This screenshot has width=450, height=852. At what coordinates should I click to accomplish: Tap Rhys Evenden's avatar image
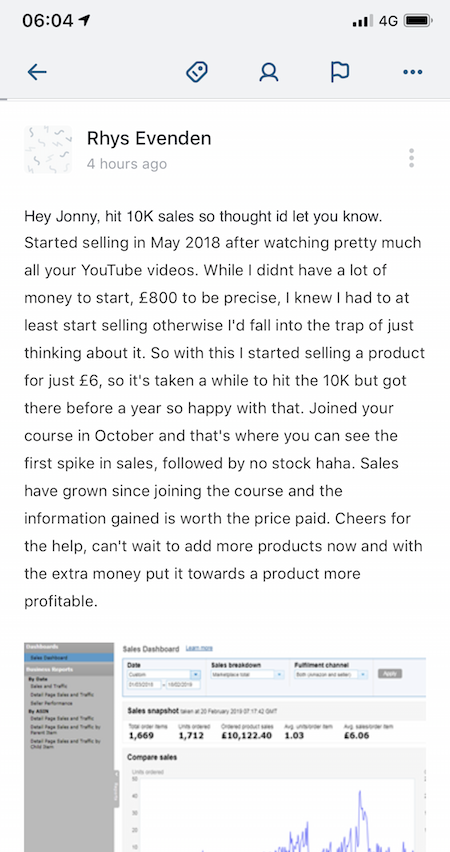[48, 150]
